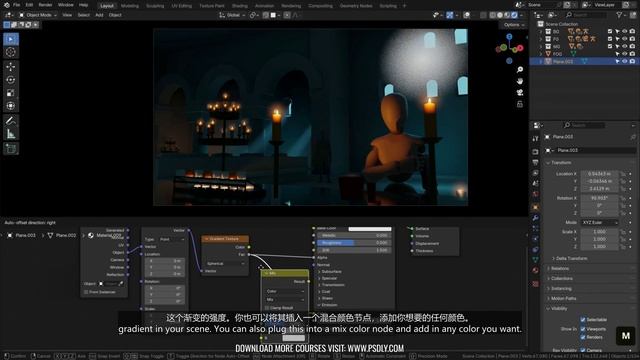
Task: Click the lock camera to view icon
Action: click(x=520, y=104)
